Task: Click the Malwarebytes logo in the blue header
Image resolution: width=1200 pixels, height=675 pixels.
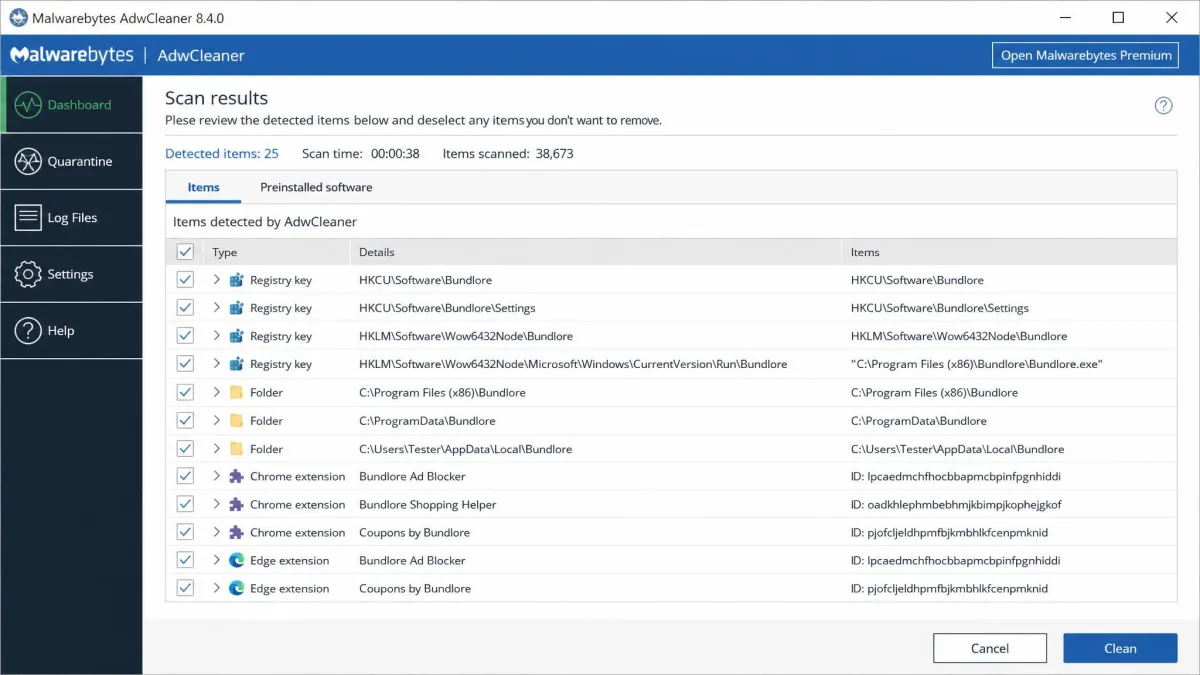Action: (x=72, y=55)
